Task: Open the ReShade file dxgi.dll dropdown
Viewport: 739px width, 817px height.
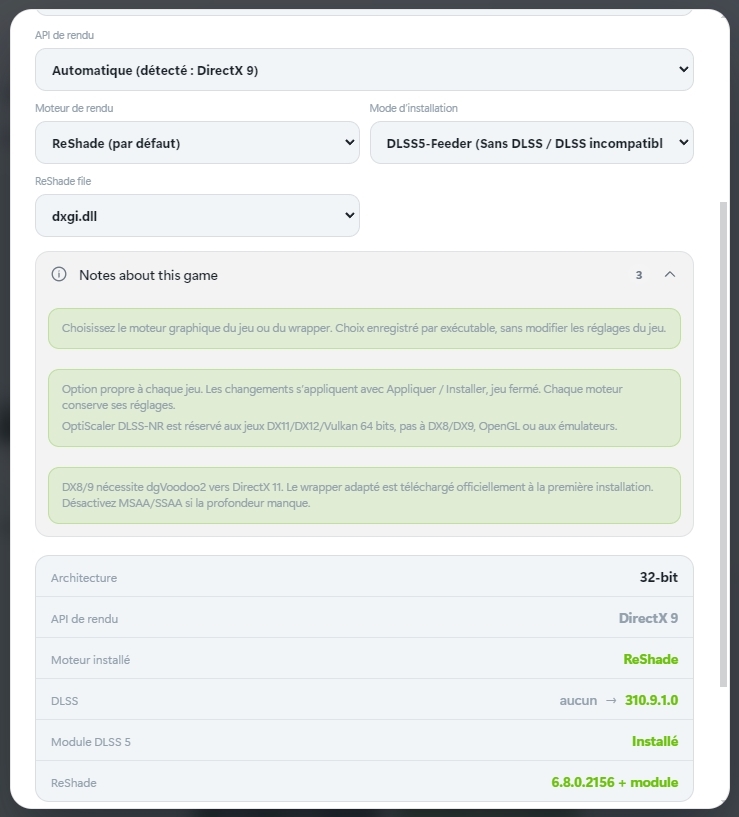Action: (198, 216)
